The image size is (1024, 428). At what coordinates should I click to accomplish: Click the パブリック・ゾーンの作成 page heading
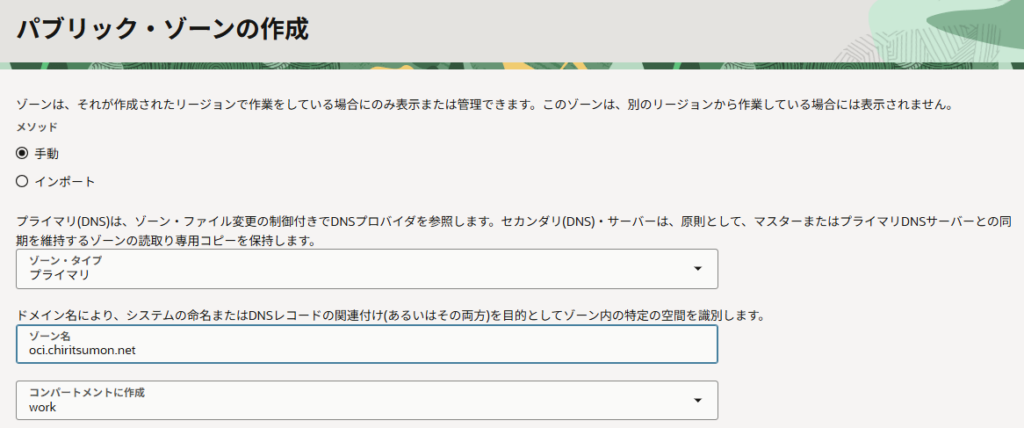coord(162,28)
